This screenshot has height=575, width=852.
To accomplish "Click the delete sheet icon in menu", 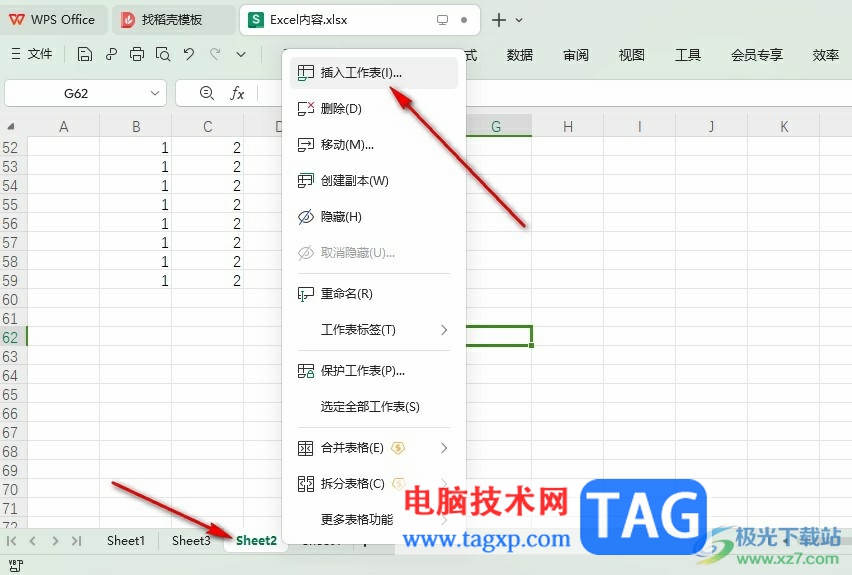I will [306, 109].
